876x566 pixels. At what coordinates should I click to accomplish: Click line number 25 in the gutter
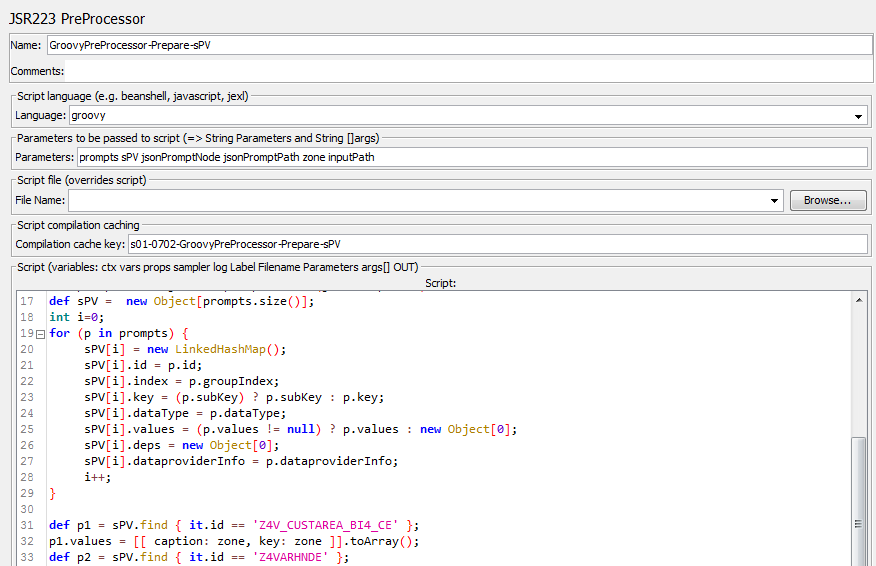(x=27, y=429)
